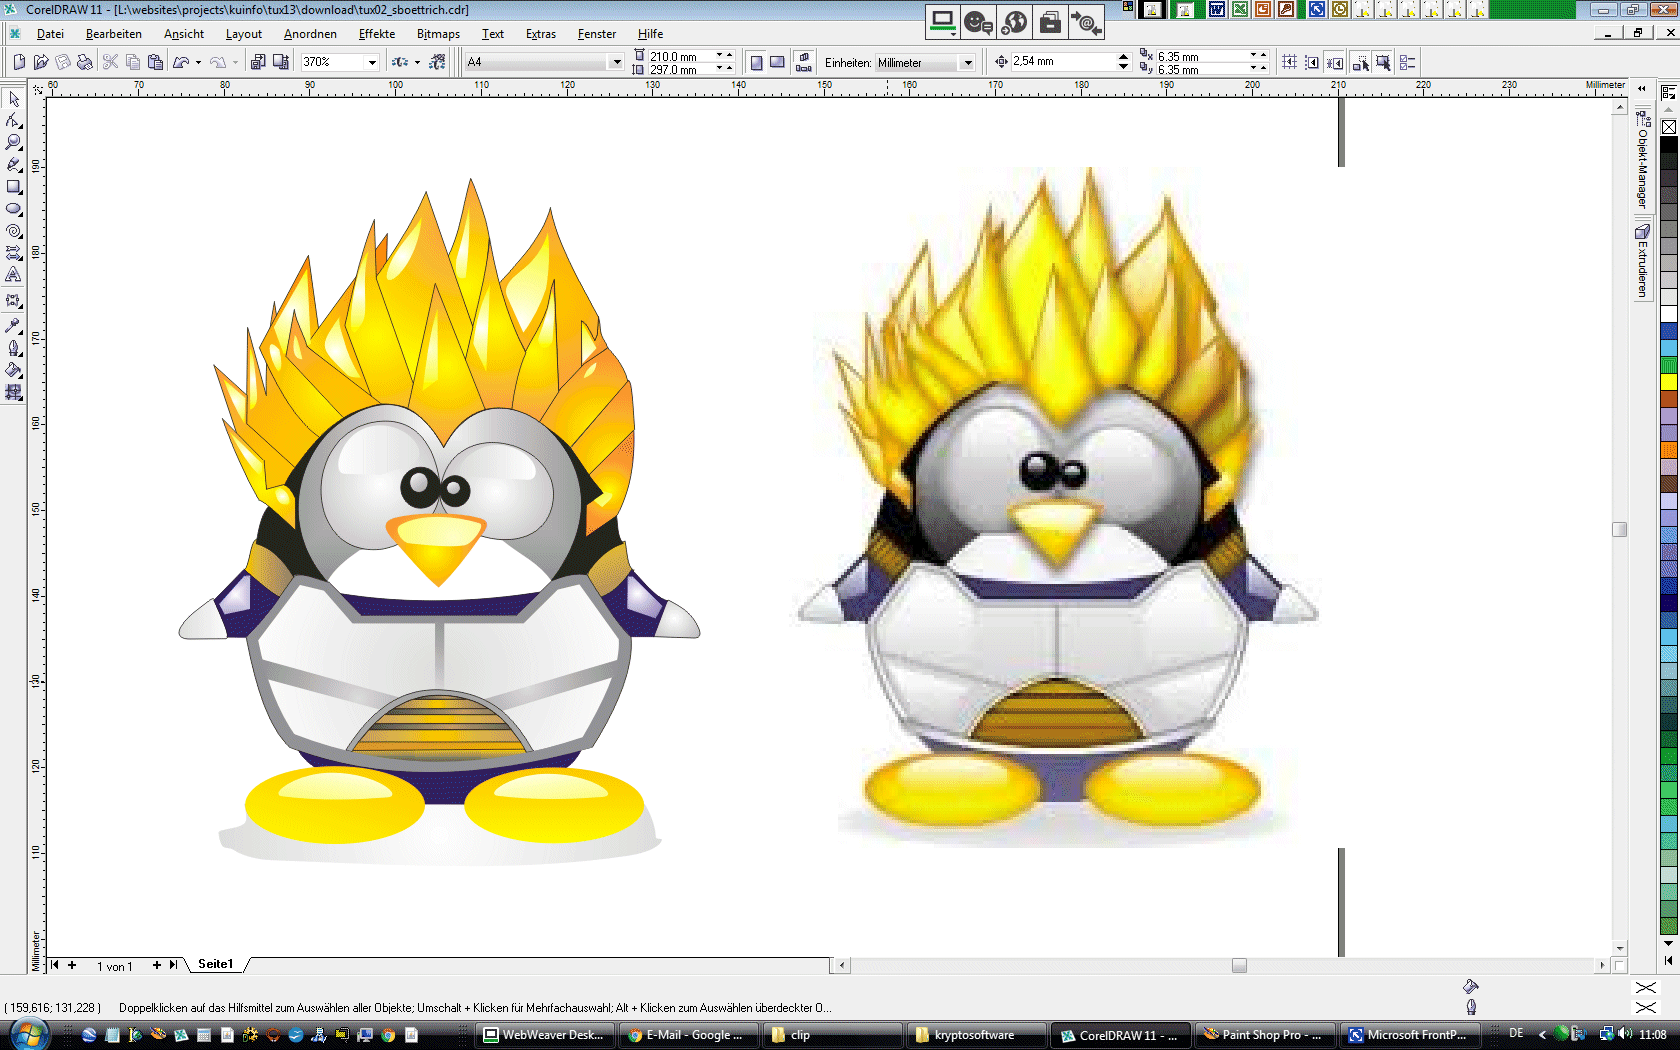Open the Effekte menu
Screen dimensions: 1680x1050
(377, 34)
